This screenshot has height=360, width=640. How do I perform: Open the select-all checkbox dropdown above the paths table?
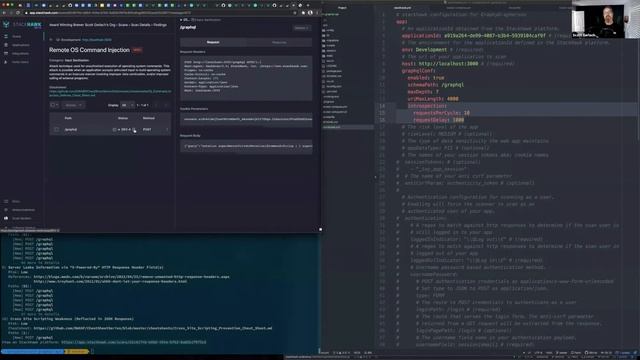(x=54, y=105)
